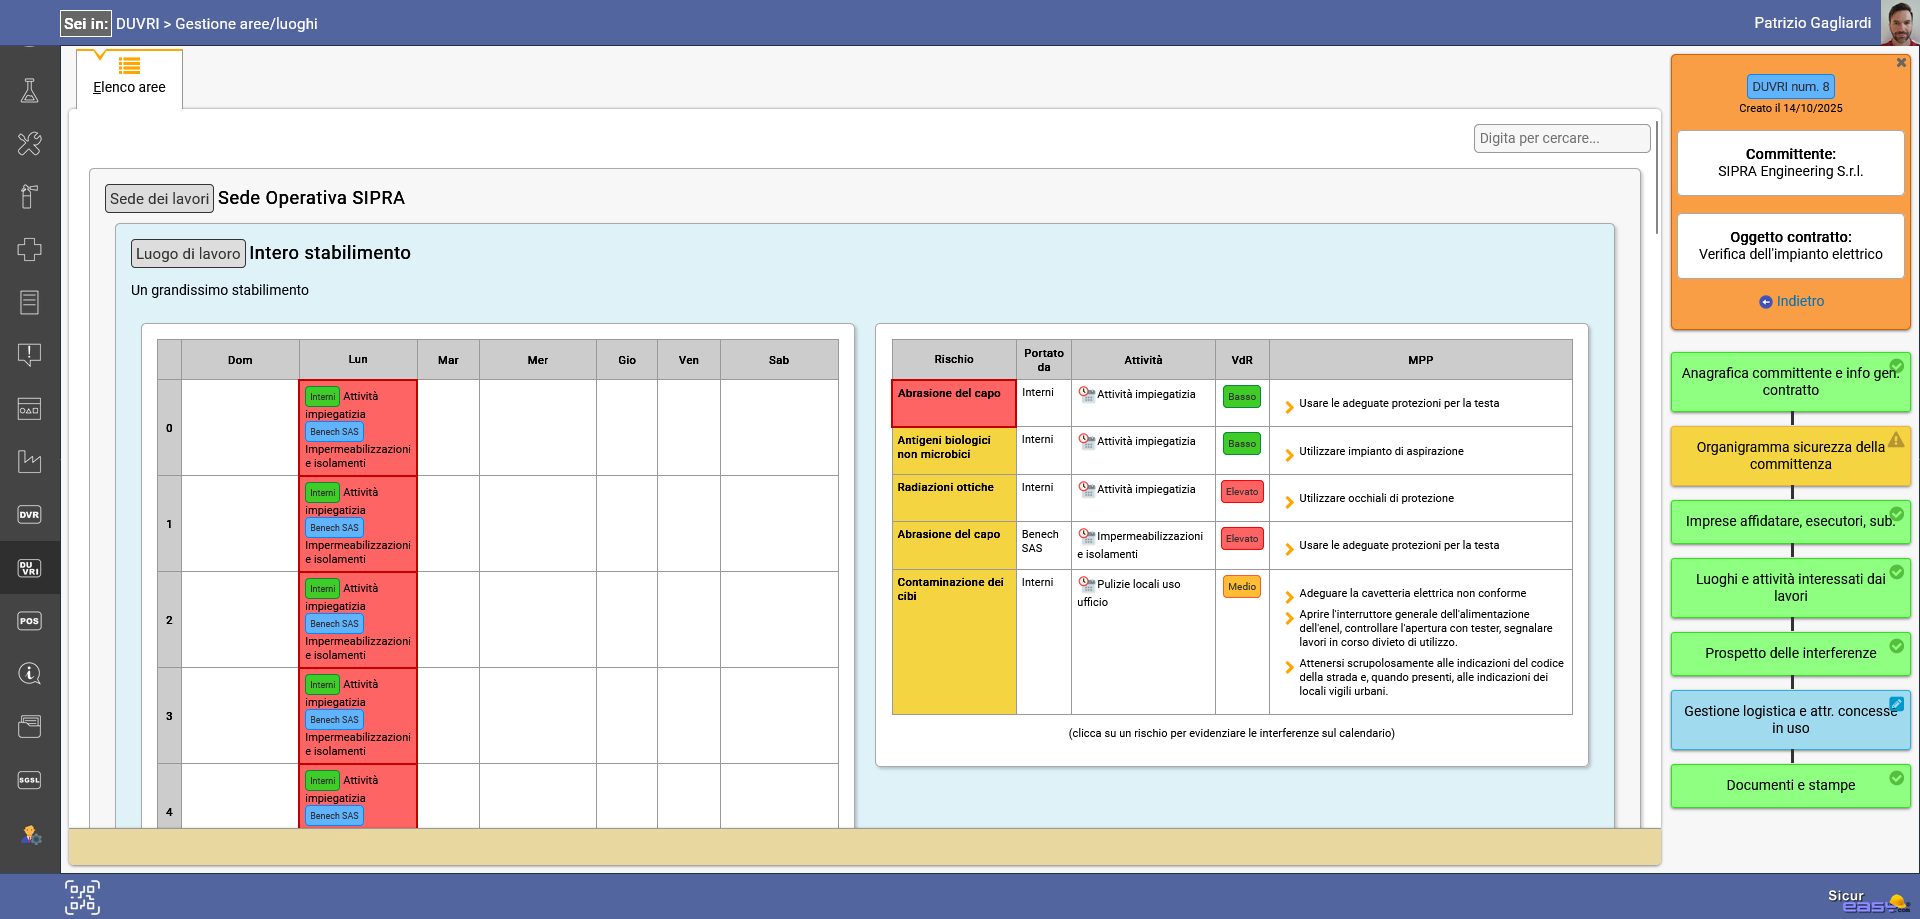Open the Prospetto delle interferenze step
This screenshot has width=1920, height=919.
pyautogui.click(x=1789, y=653)
